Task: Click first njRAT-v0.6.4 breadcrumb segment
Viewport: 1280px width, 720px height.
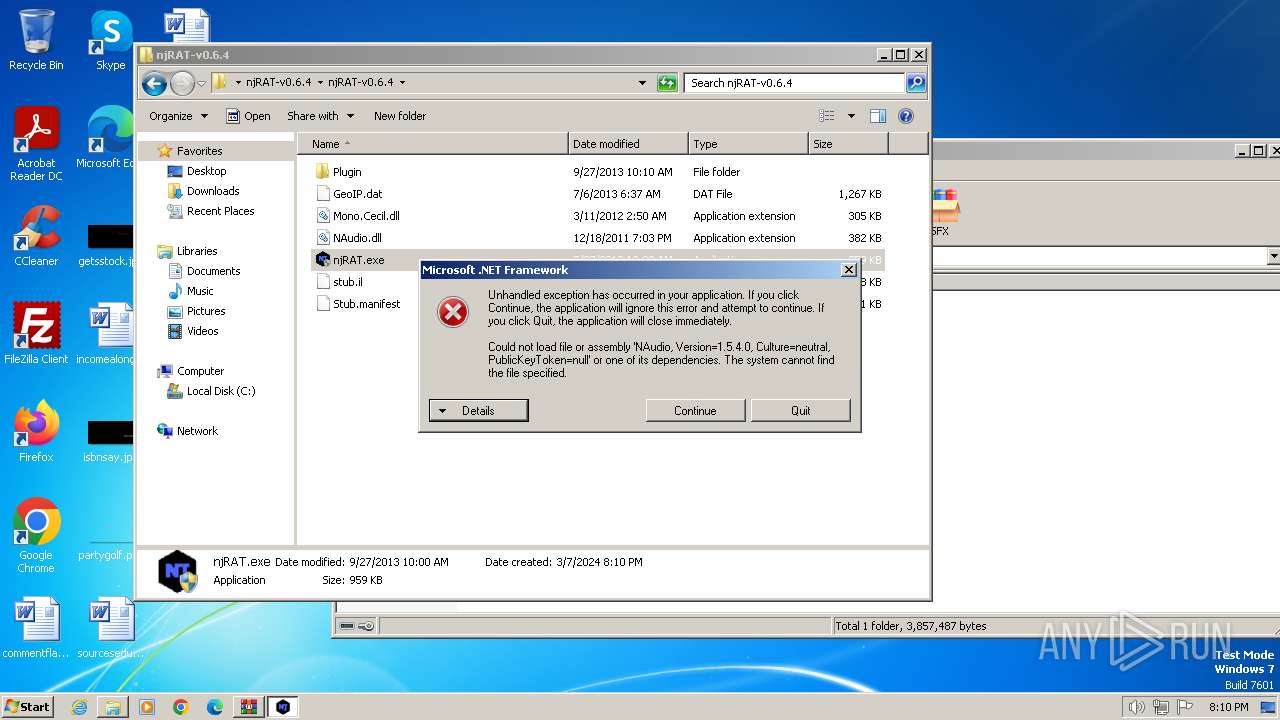Action: click(278, 82)
